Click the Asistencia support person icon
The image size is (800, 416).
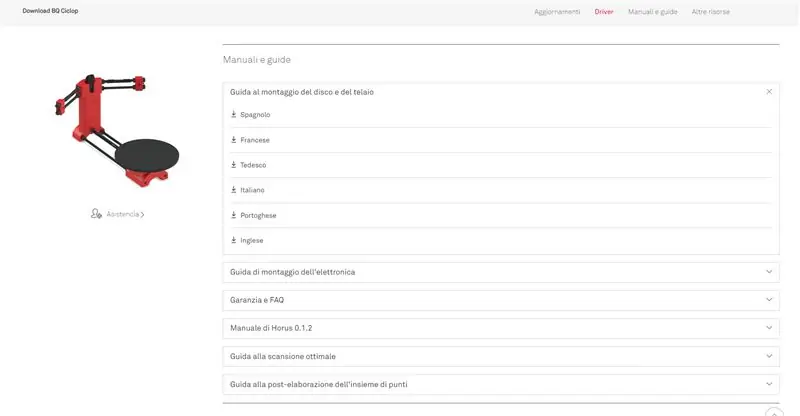[x=96, y=214]
